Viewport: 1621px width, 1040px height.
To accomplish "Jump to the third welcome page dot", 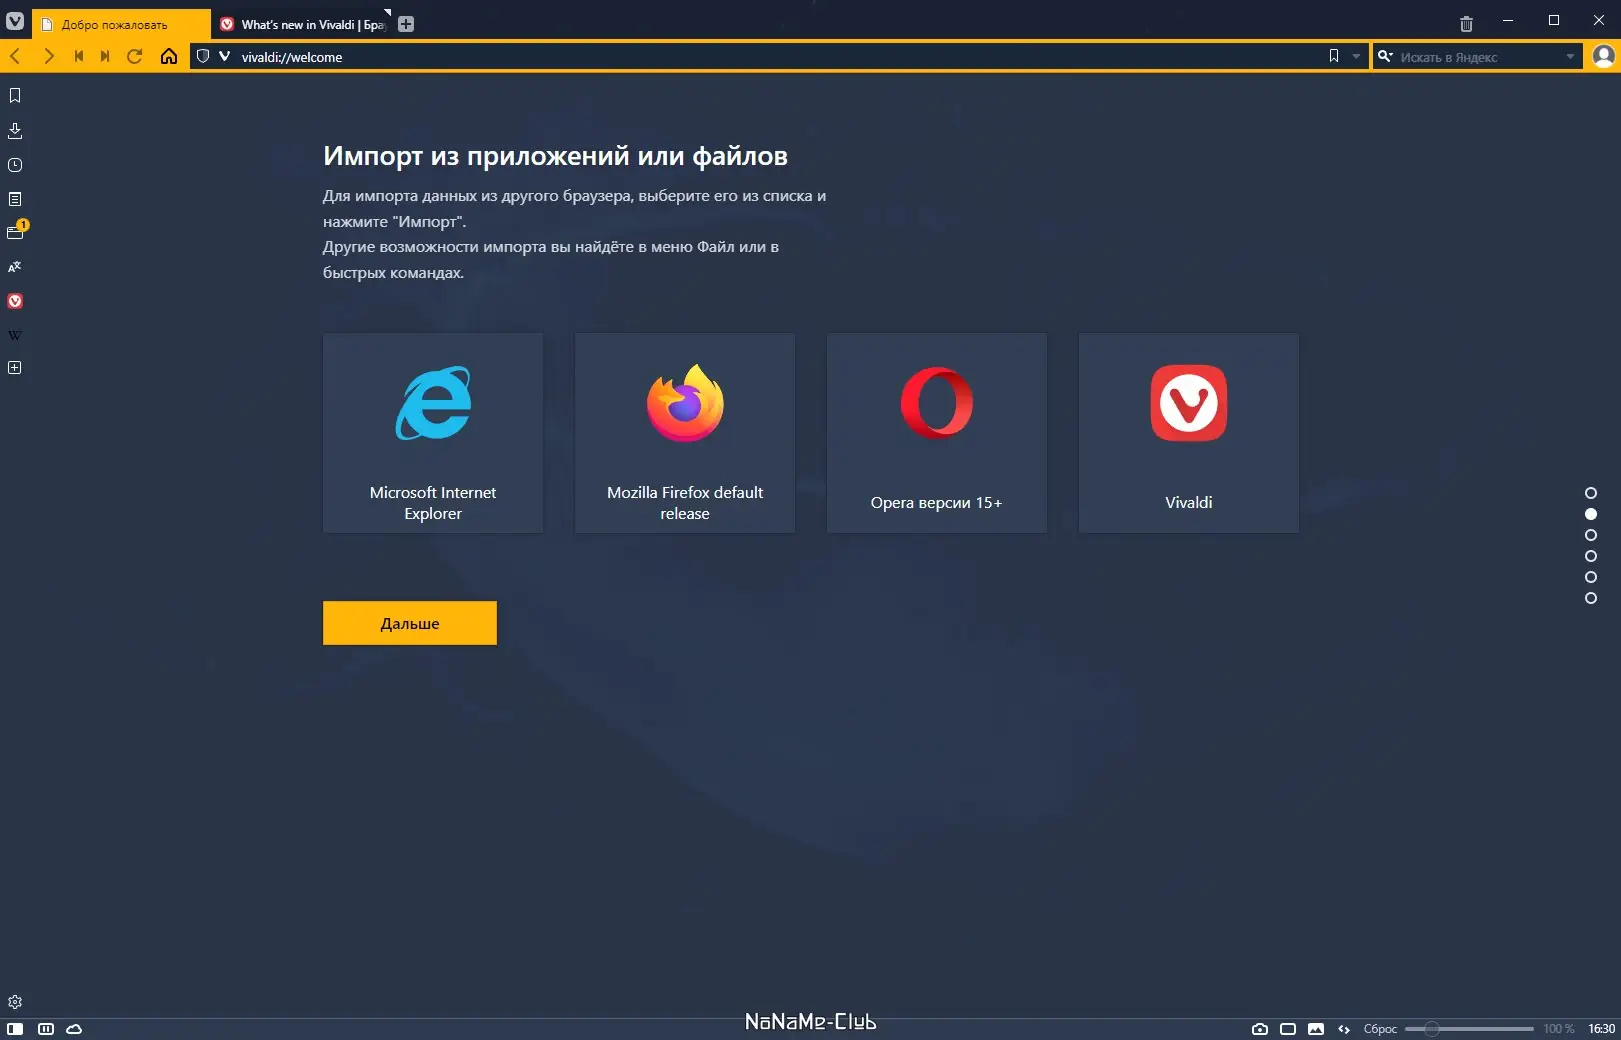I will (1591, 535).
